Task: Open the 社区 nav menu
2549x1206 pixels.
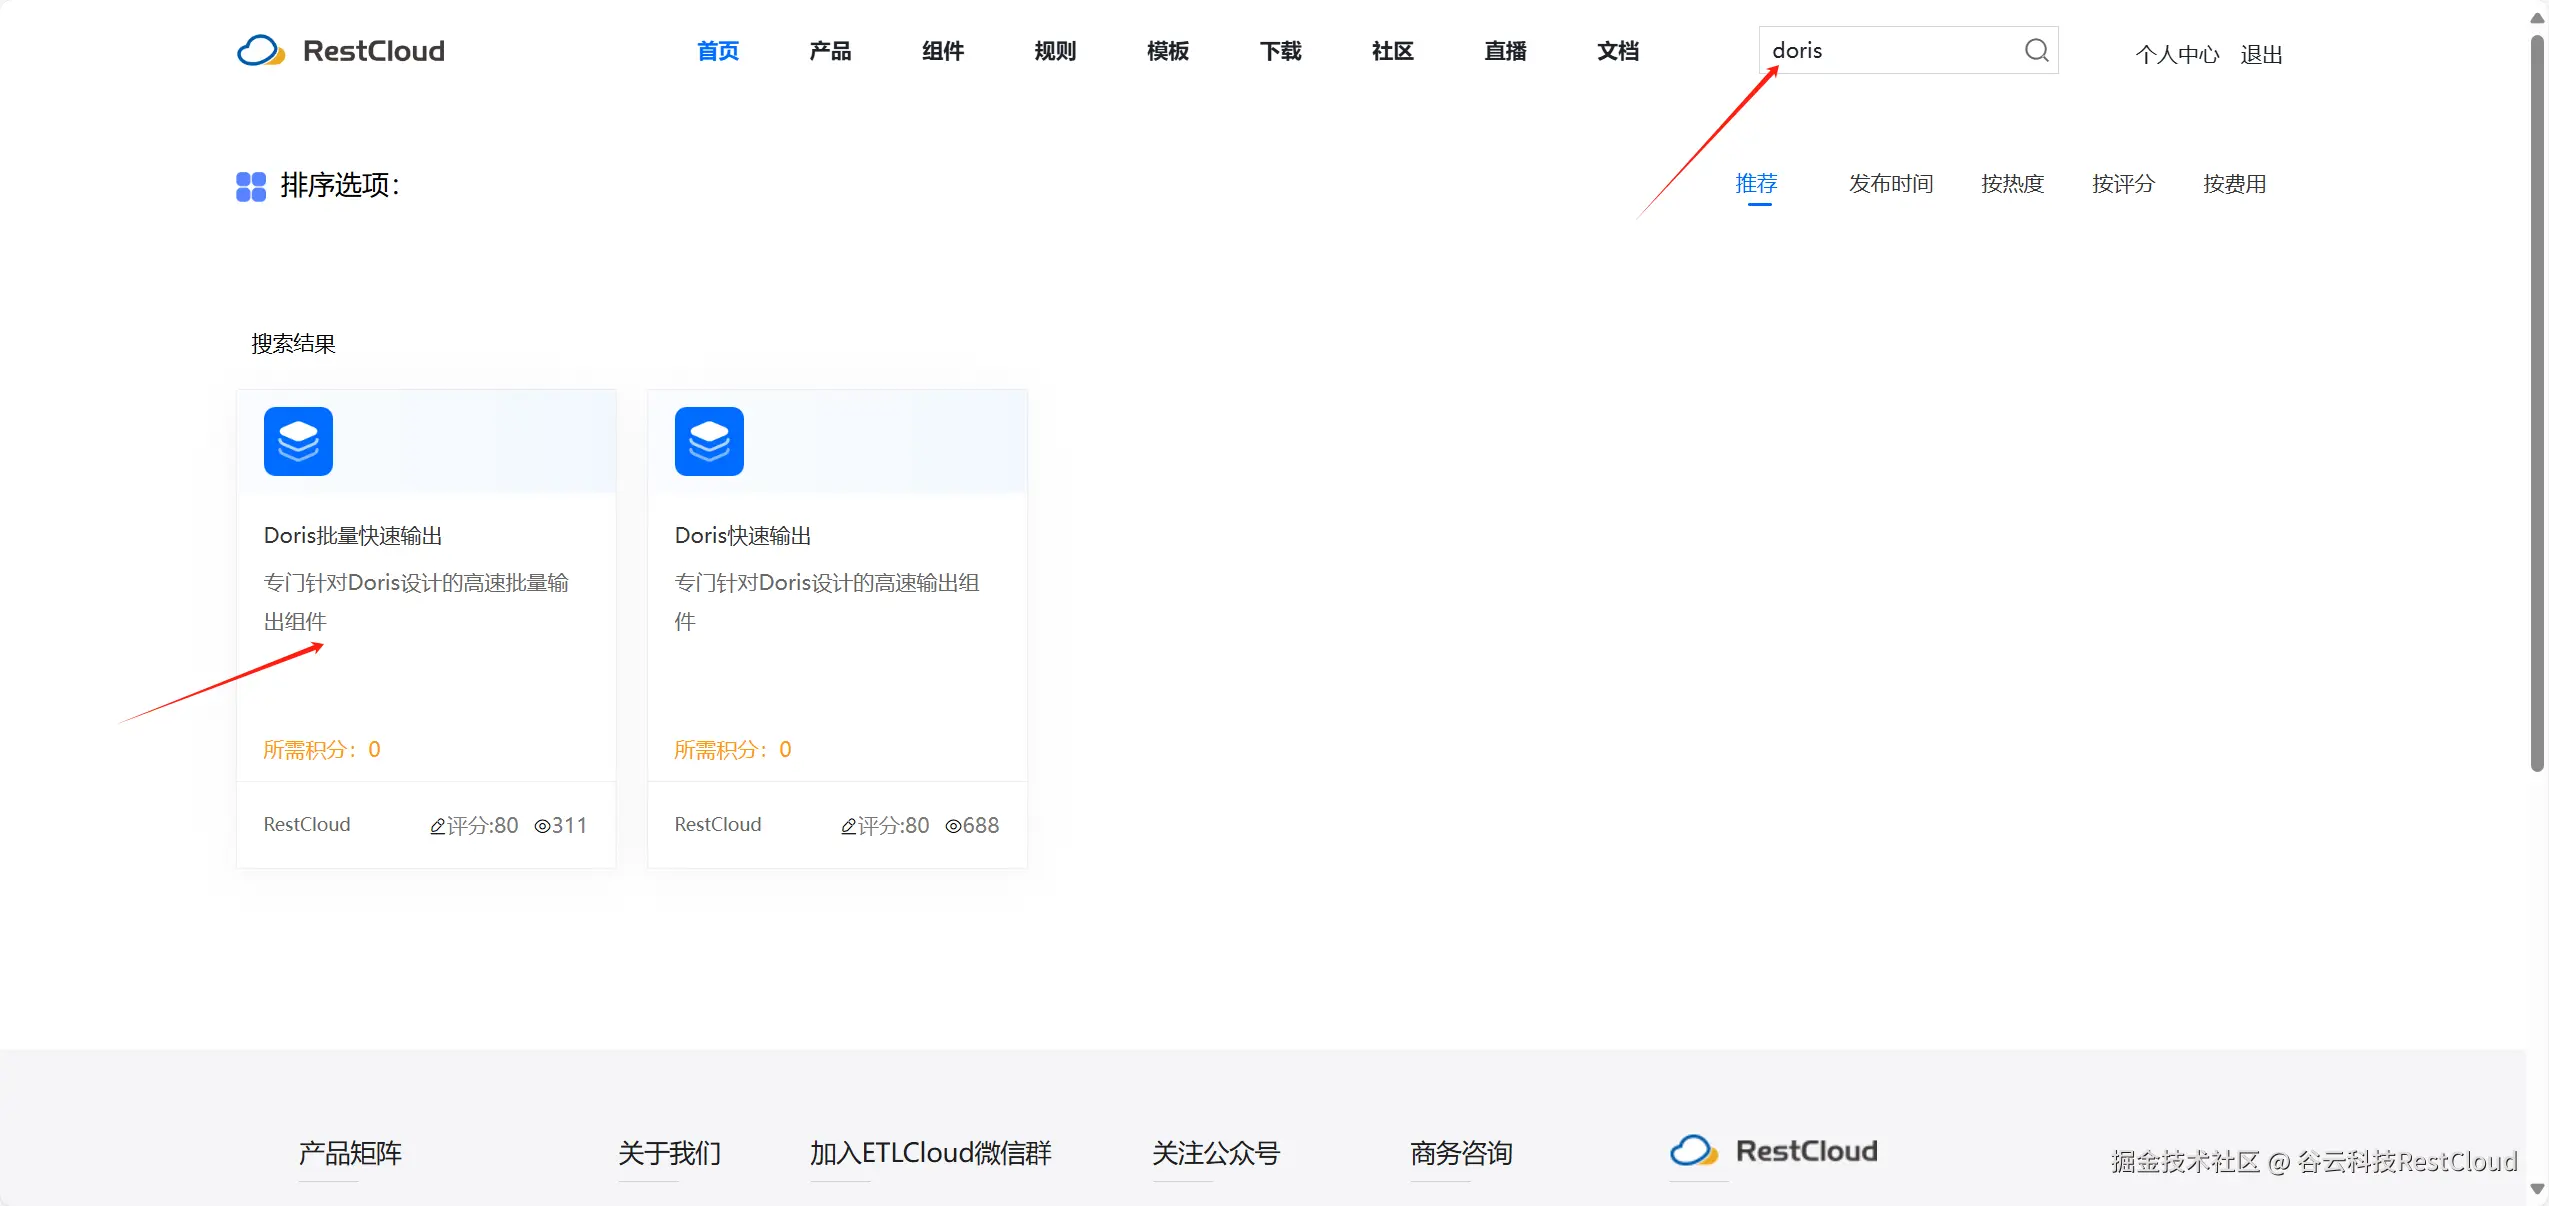Action: (x=1393, y=51)
